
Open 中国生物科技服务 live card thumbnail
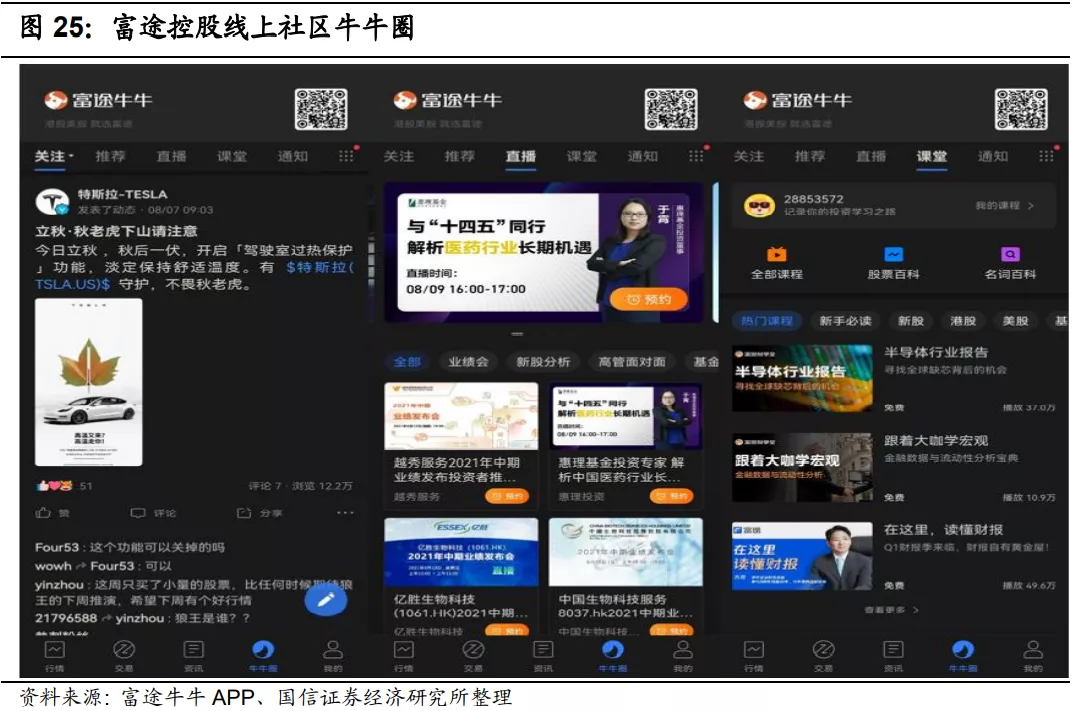(626, 552)
